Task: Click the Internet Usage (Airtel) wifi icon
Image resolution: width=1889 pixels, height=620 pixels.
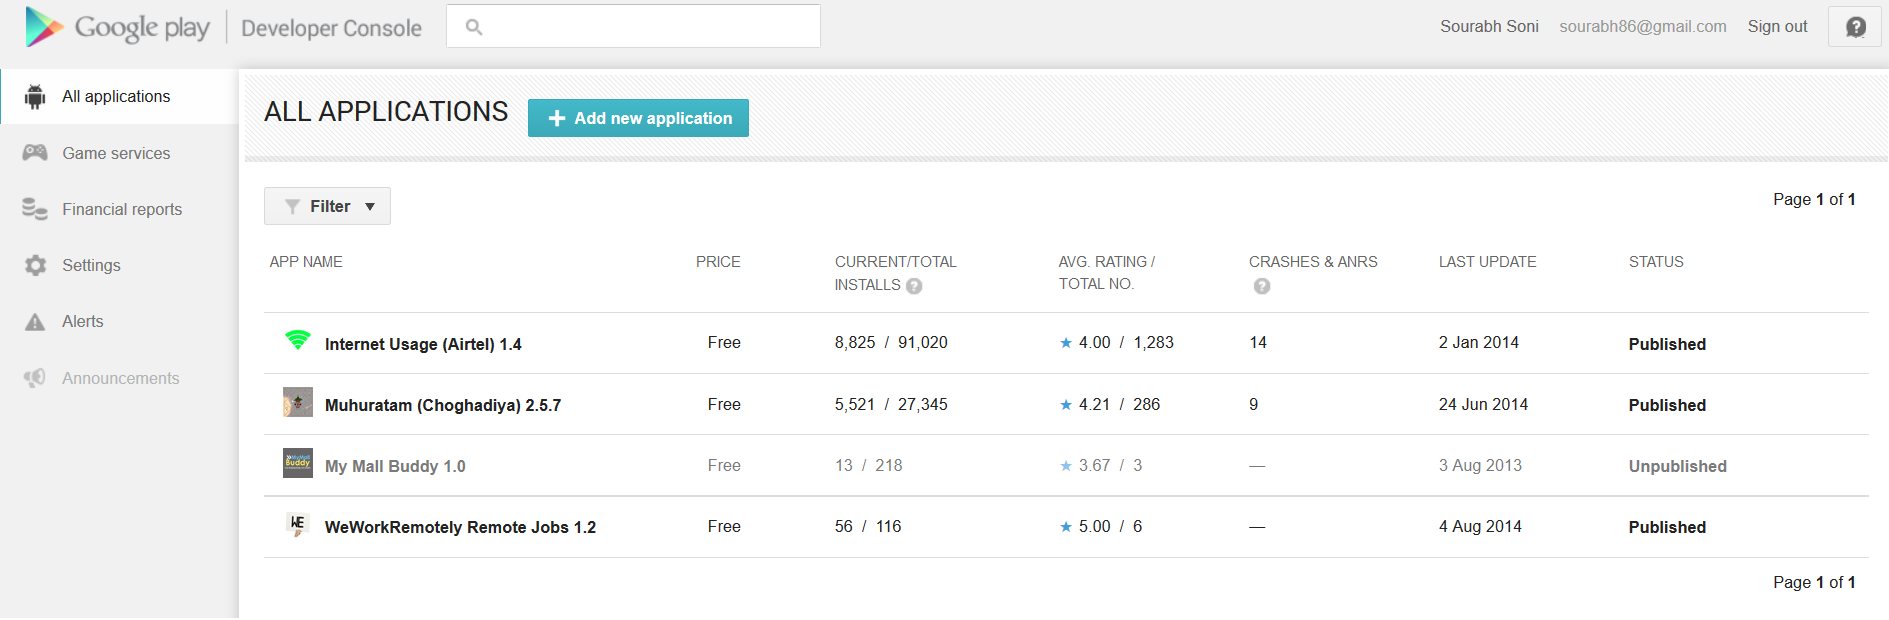Action: pos(298,341)
